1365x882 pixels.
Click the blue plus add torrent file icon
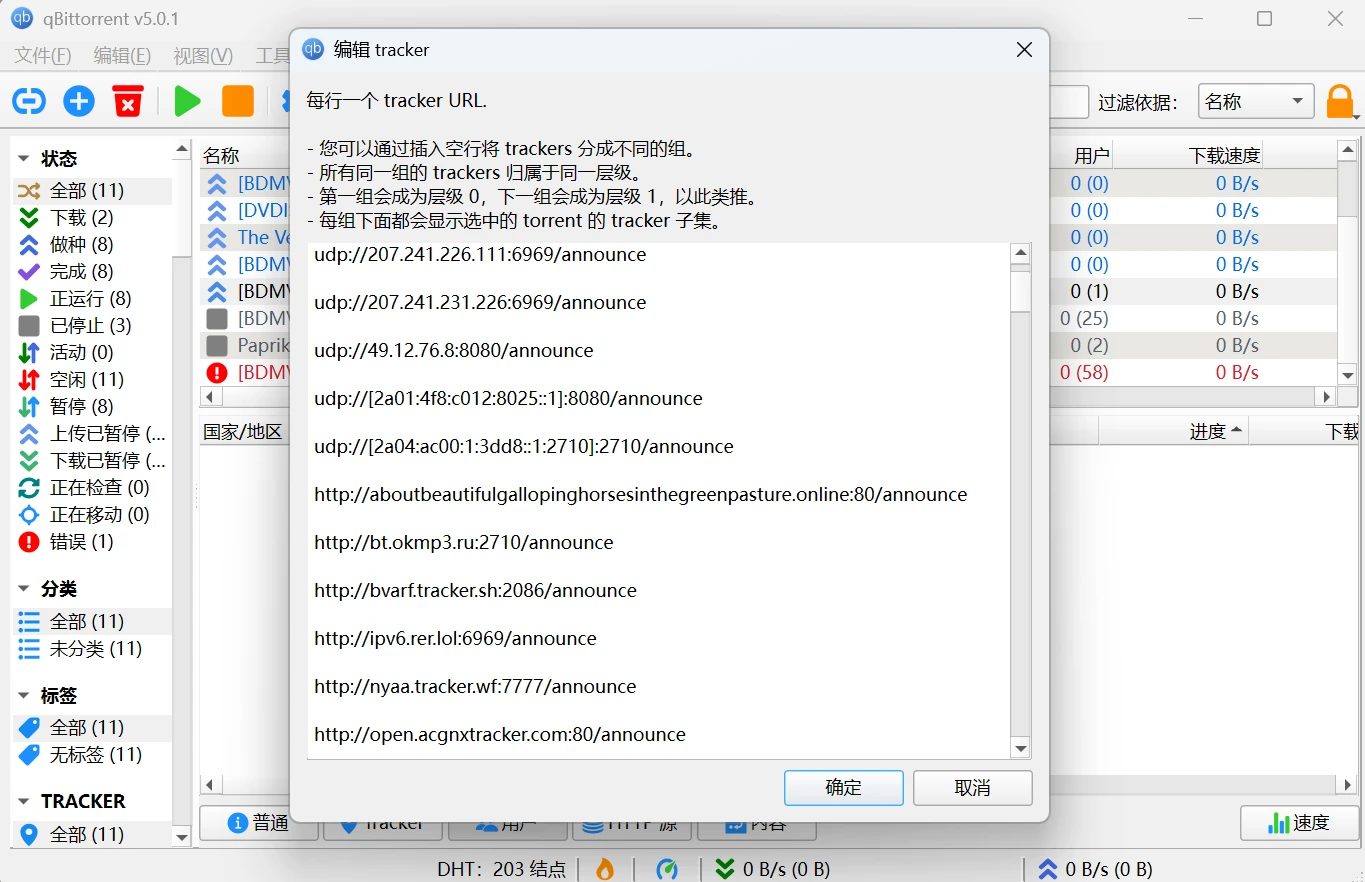[79, 101]
